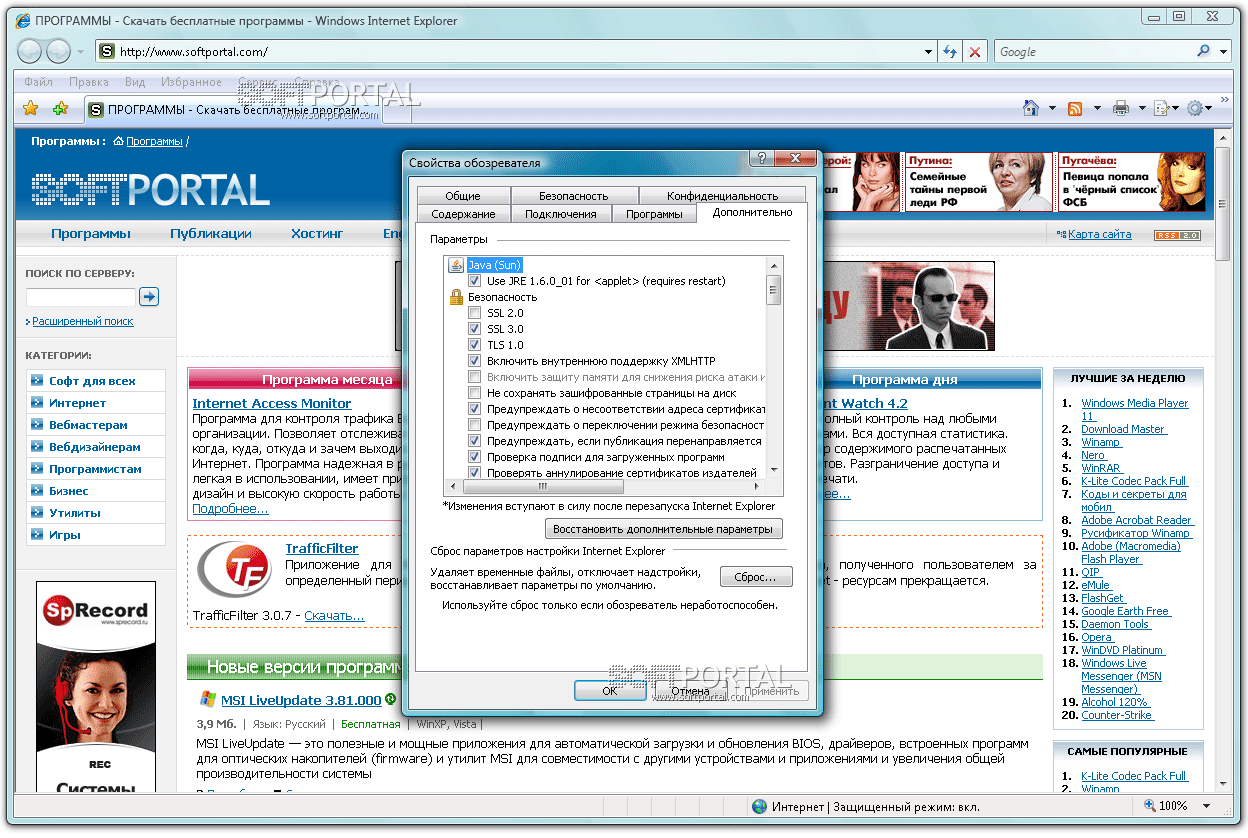Click the Google search magnifier icon
The image size is (1248, 838).
tap(1203, 51)
